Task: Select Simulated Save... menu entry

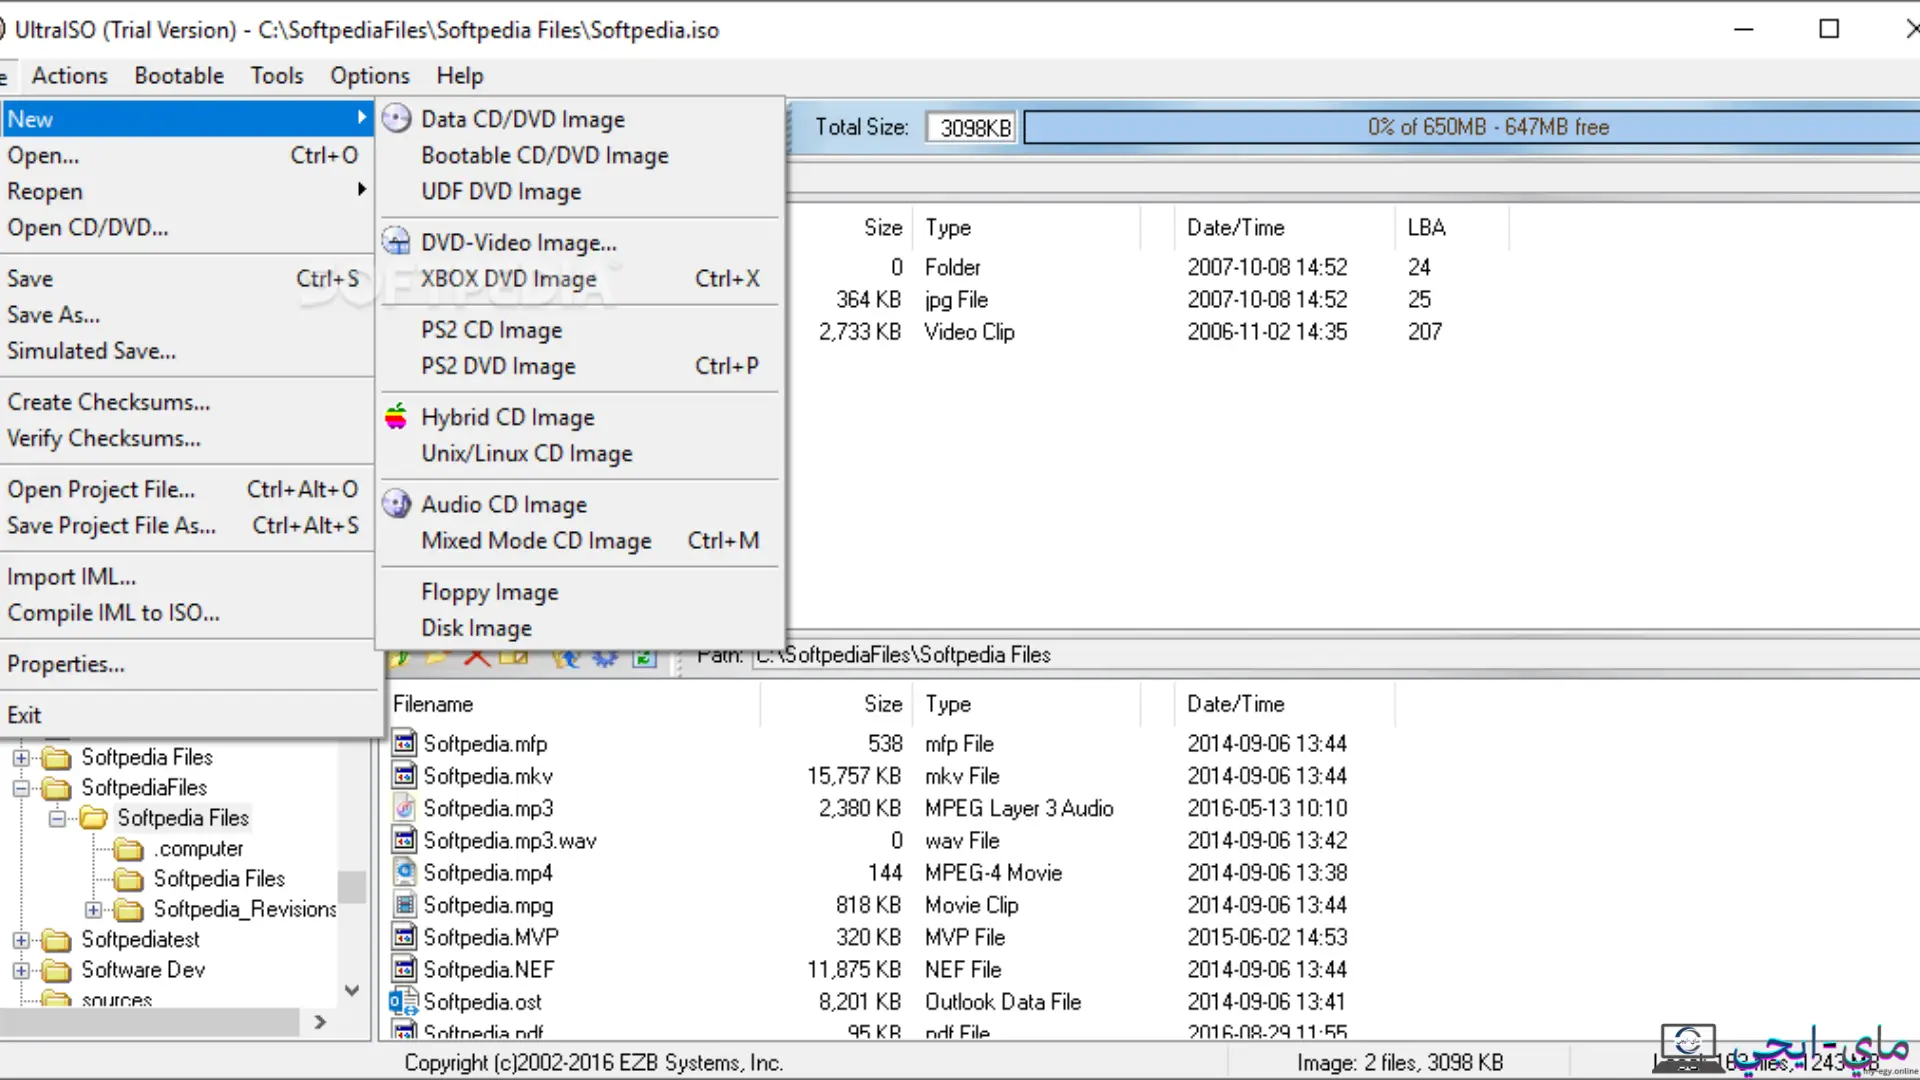Action: pos(187,350)
